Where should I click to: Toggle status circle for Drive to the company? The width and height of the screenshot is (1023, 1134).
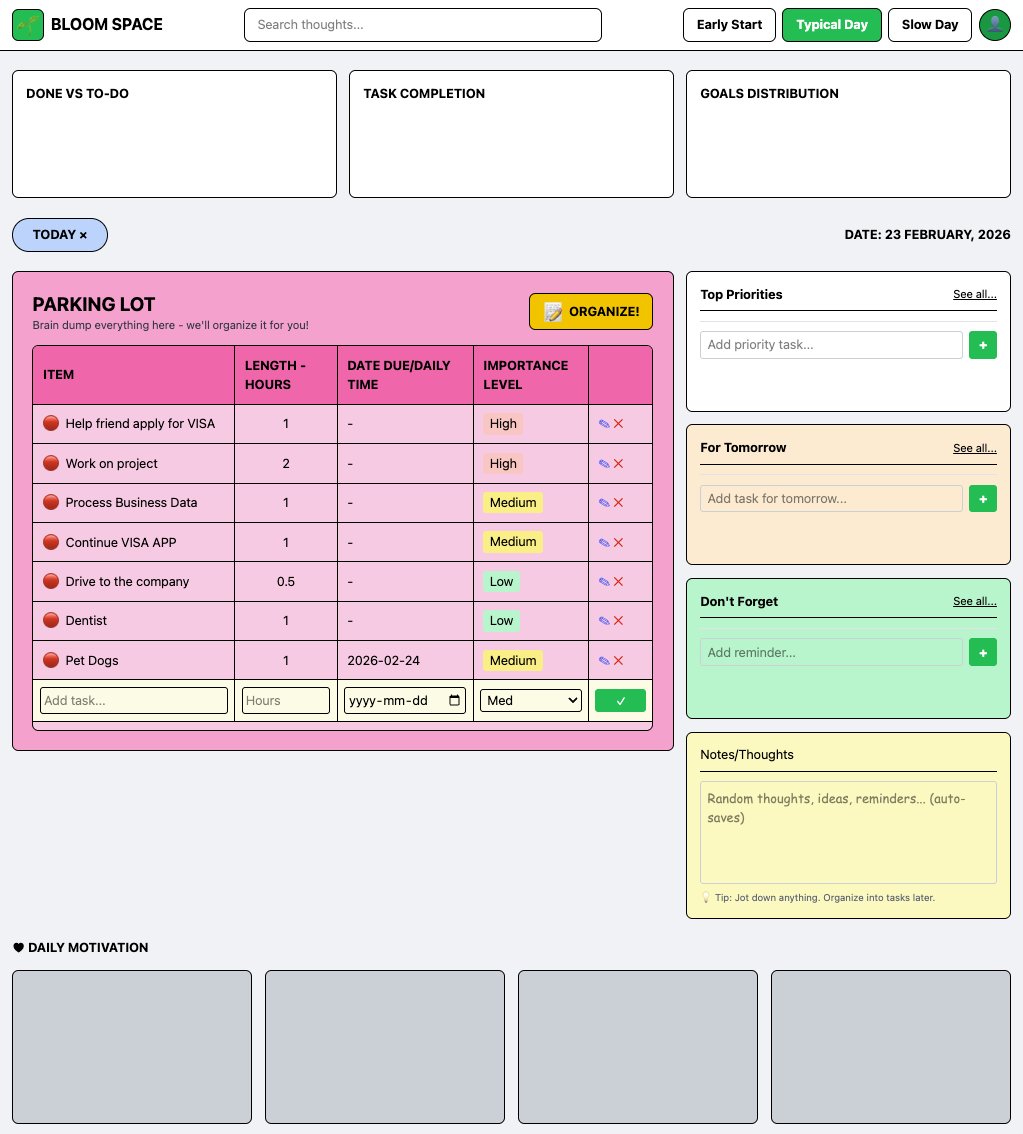51,581
